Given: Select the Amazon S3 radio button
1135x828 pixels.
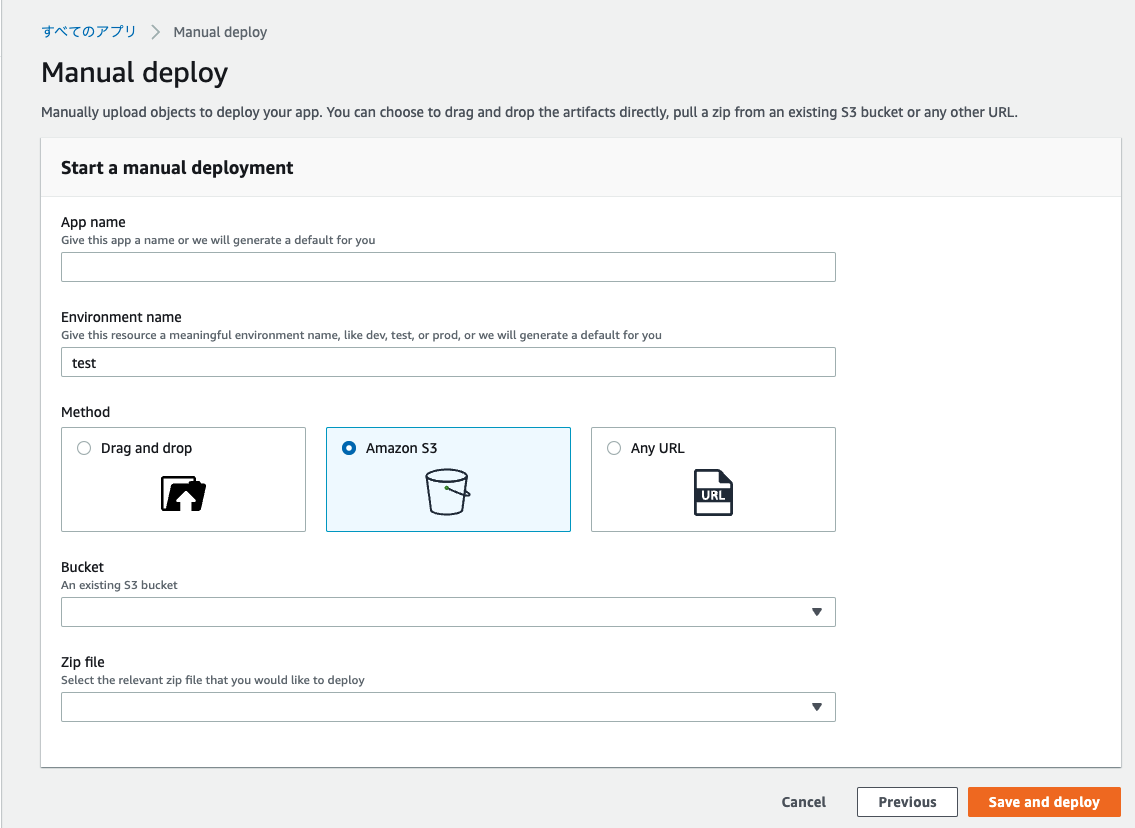Looking at the screenshot, I should click(349, 448).
